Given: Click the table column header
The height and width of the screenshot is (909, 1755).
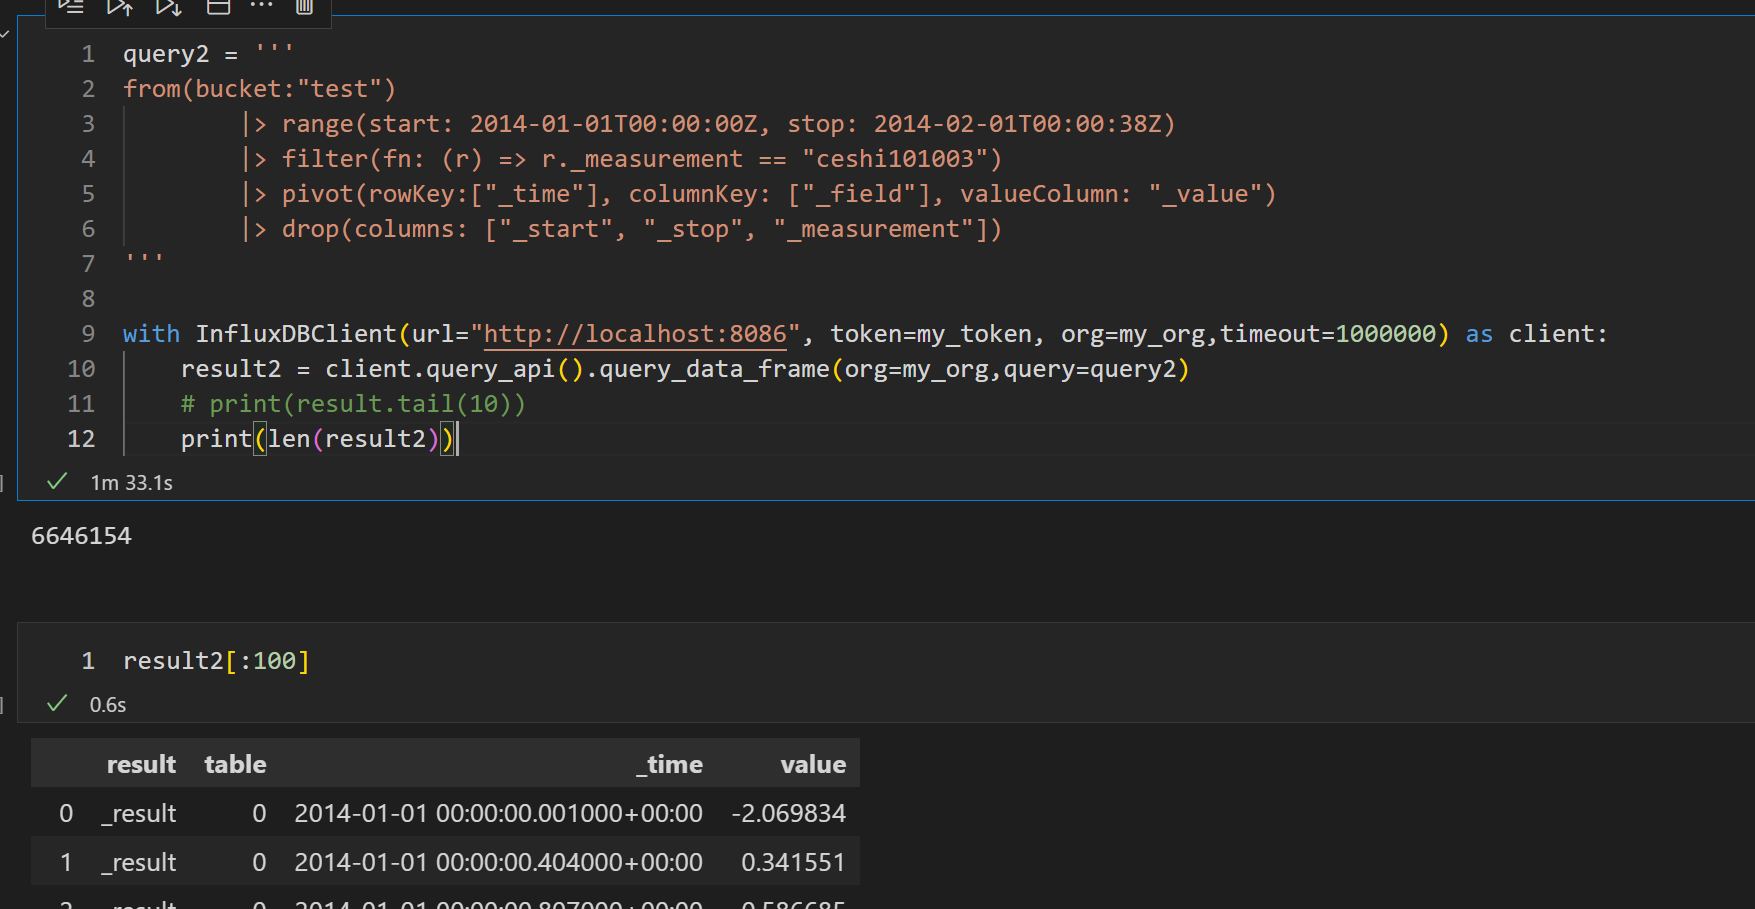Looking at the screenshot, I should click(235, 763).
